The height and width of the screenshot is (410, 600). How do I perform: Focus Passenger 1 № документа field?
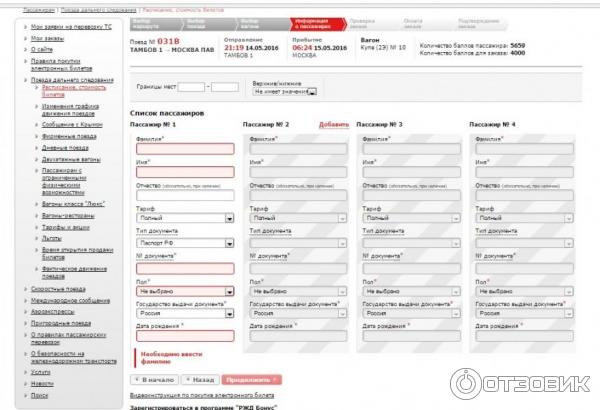tap(183, 268)
